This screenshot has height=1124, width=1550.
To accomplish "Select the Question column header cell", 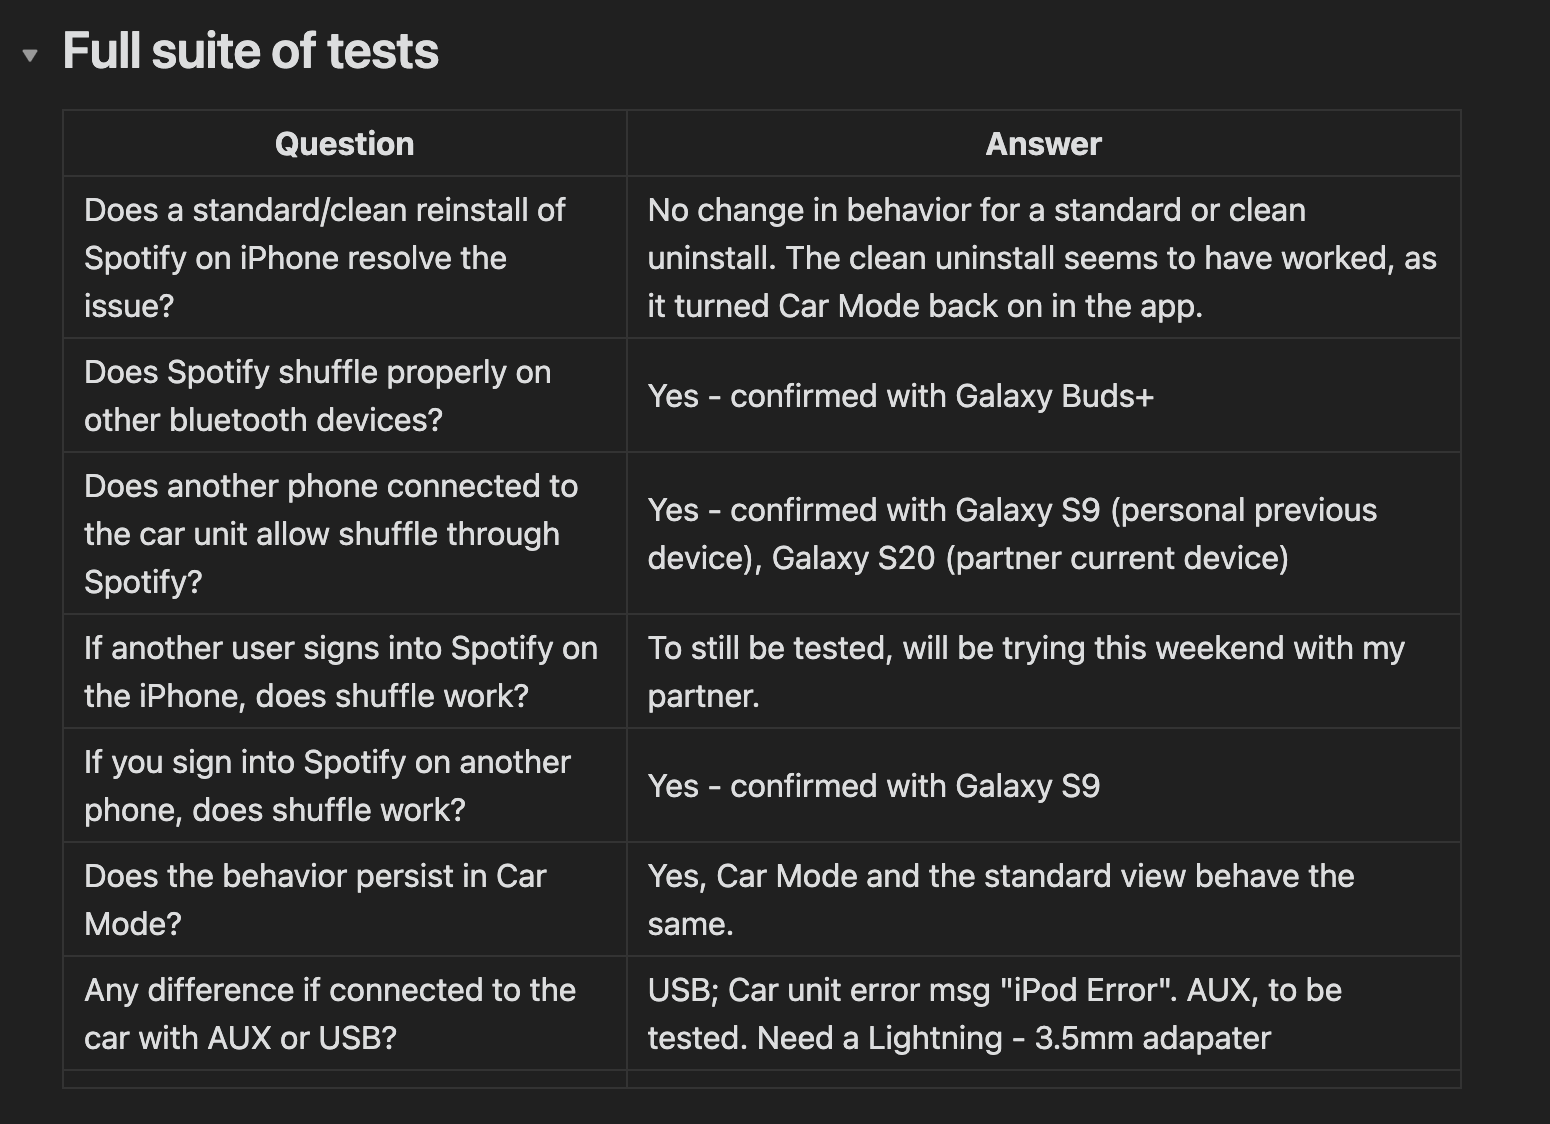I will click(x=344, y=144).
